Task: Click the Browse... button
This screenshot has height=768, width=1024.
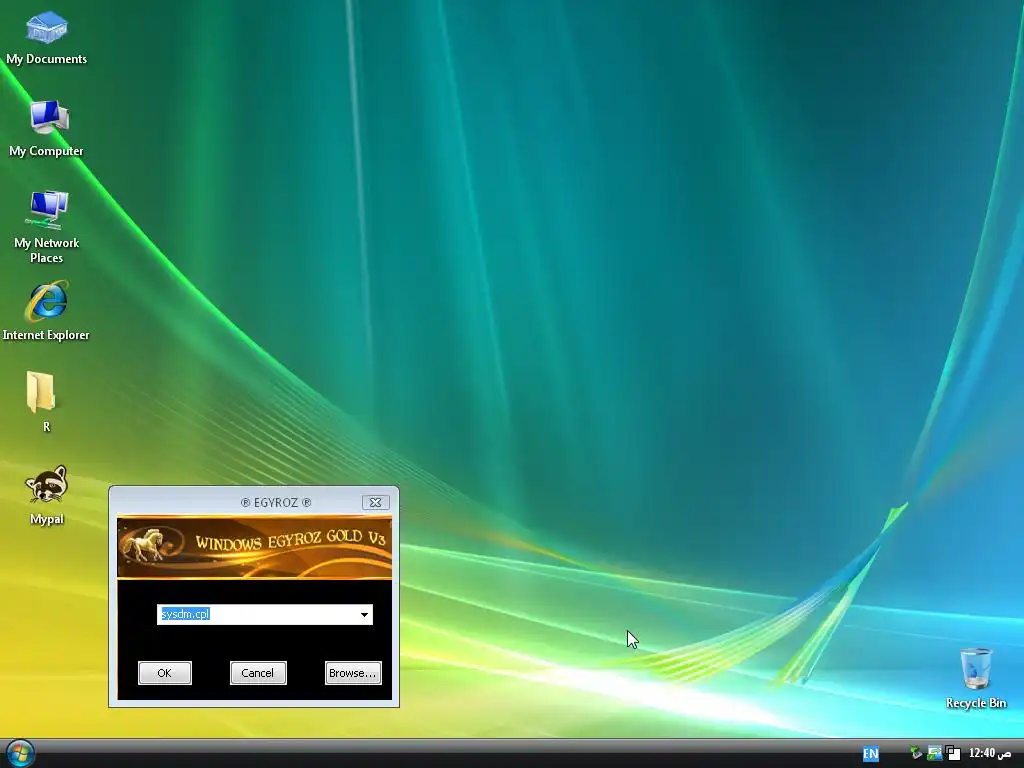Action: click(353, 673)
